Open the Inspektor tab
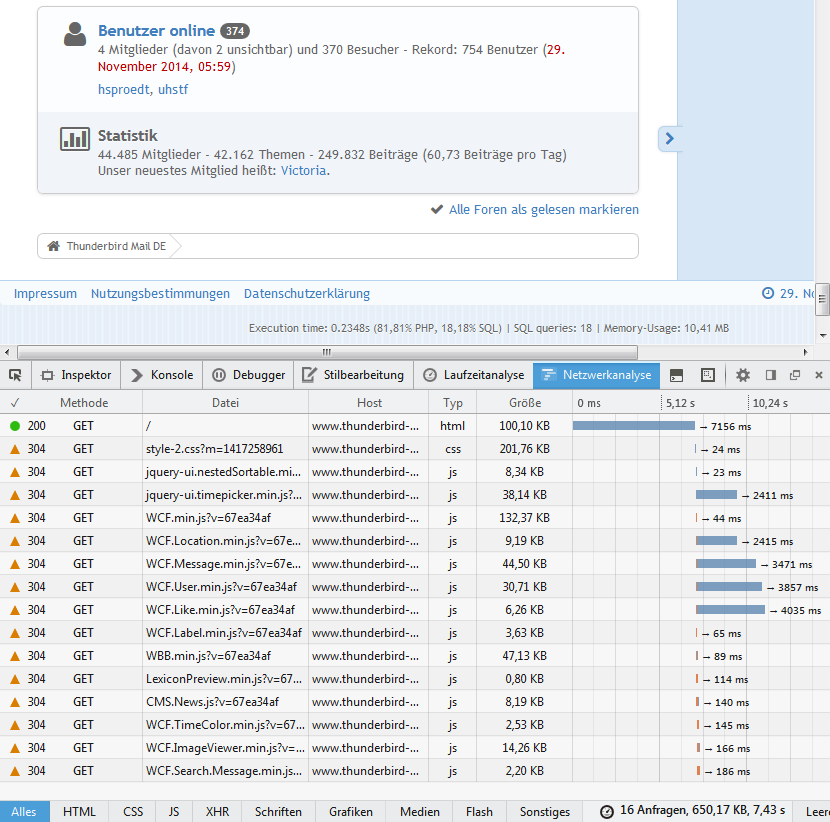The height and width of the screenshot is (822, 830). [76, 375]
